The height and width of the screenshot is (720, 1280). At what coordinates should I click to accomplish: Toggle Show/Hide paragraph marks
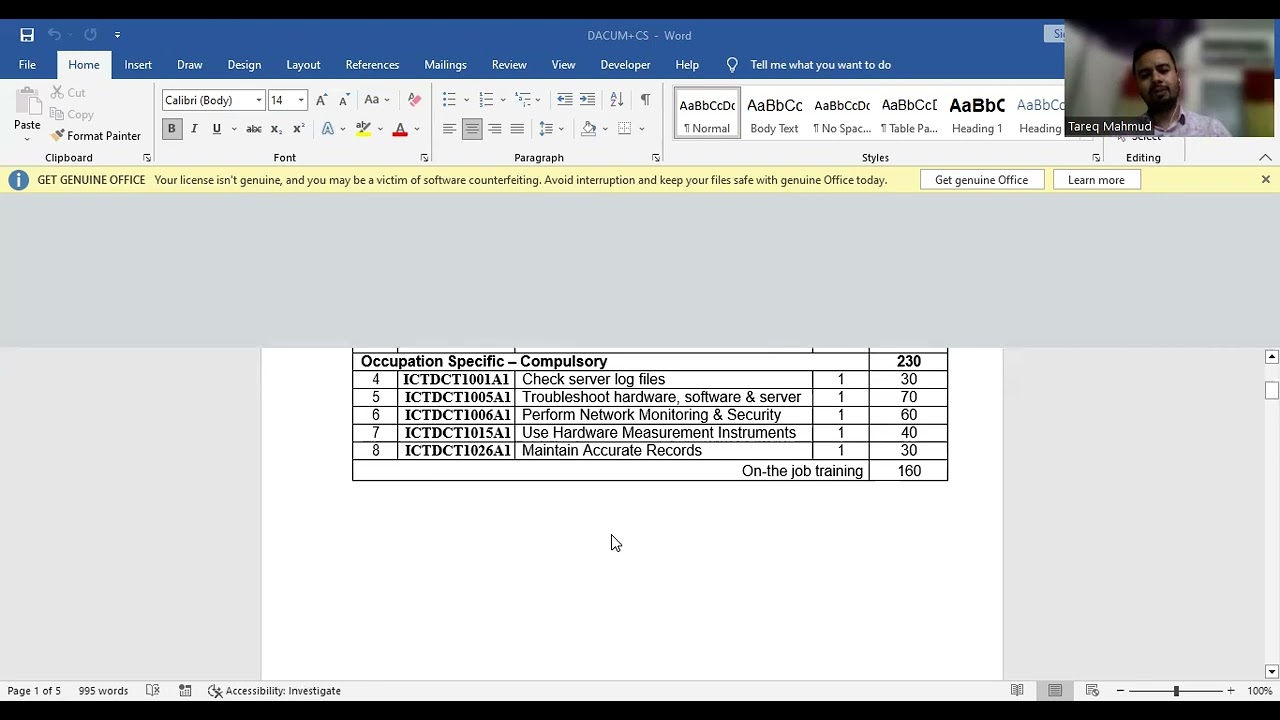(x=645, y=100)
